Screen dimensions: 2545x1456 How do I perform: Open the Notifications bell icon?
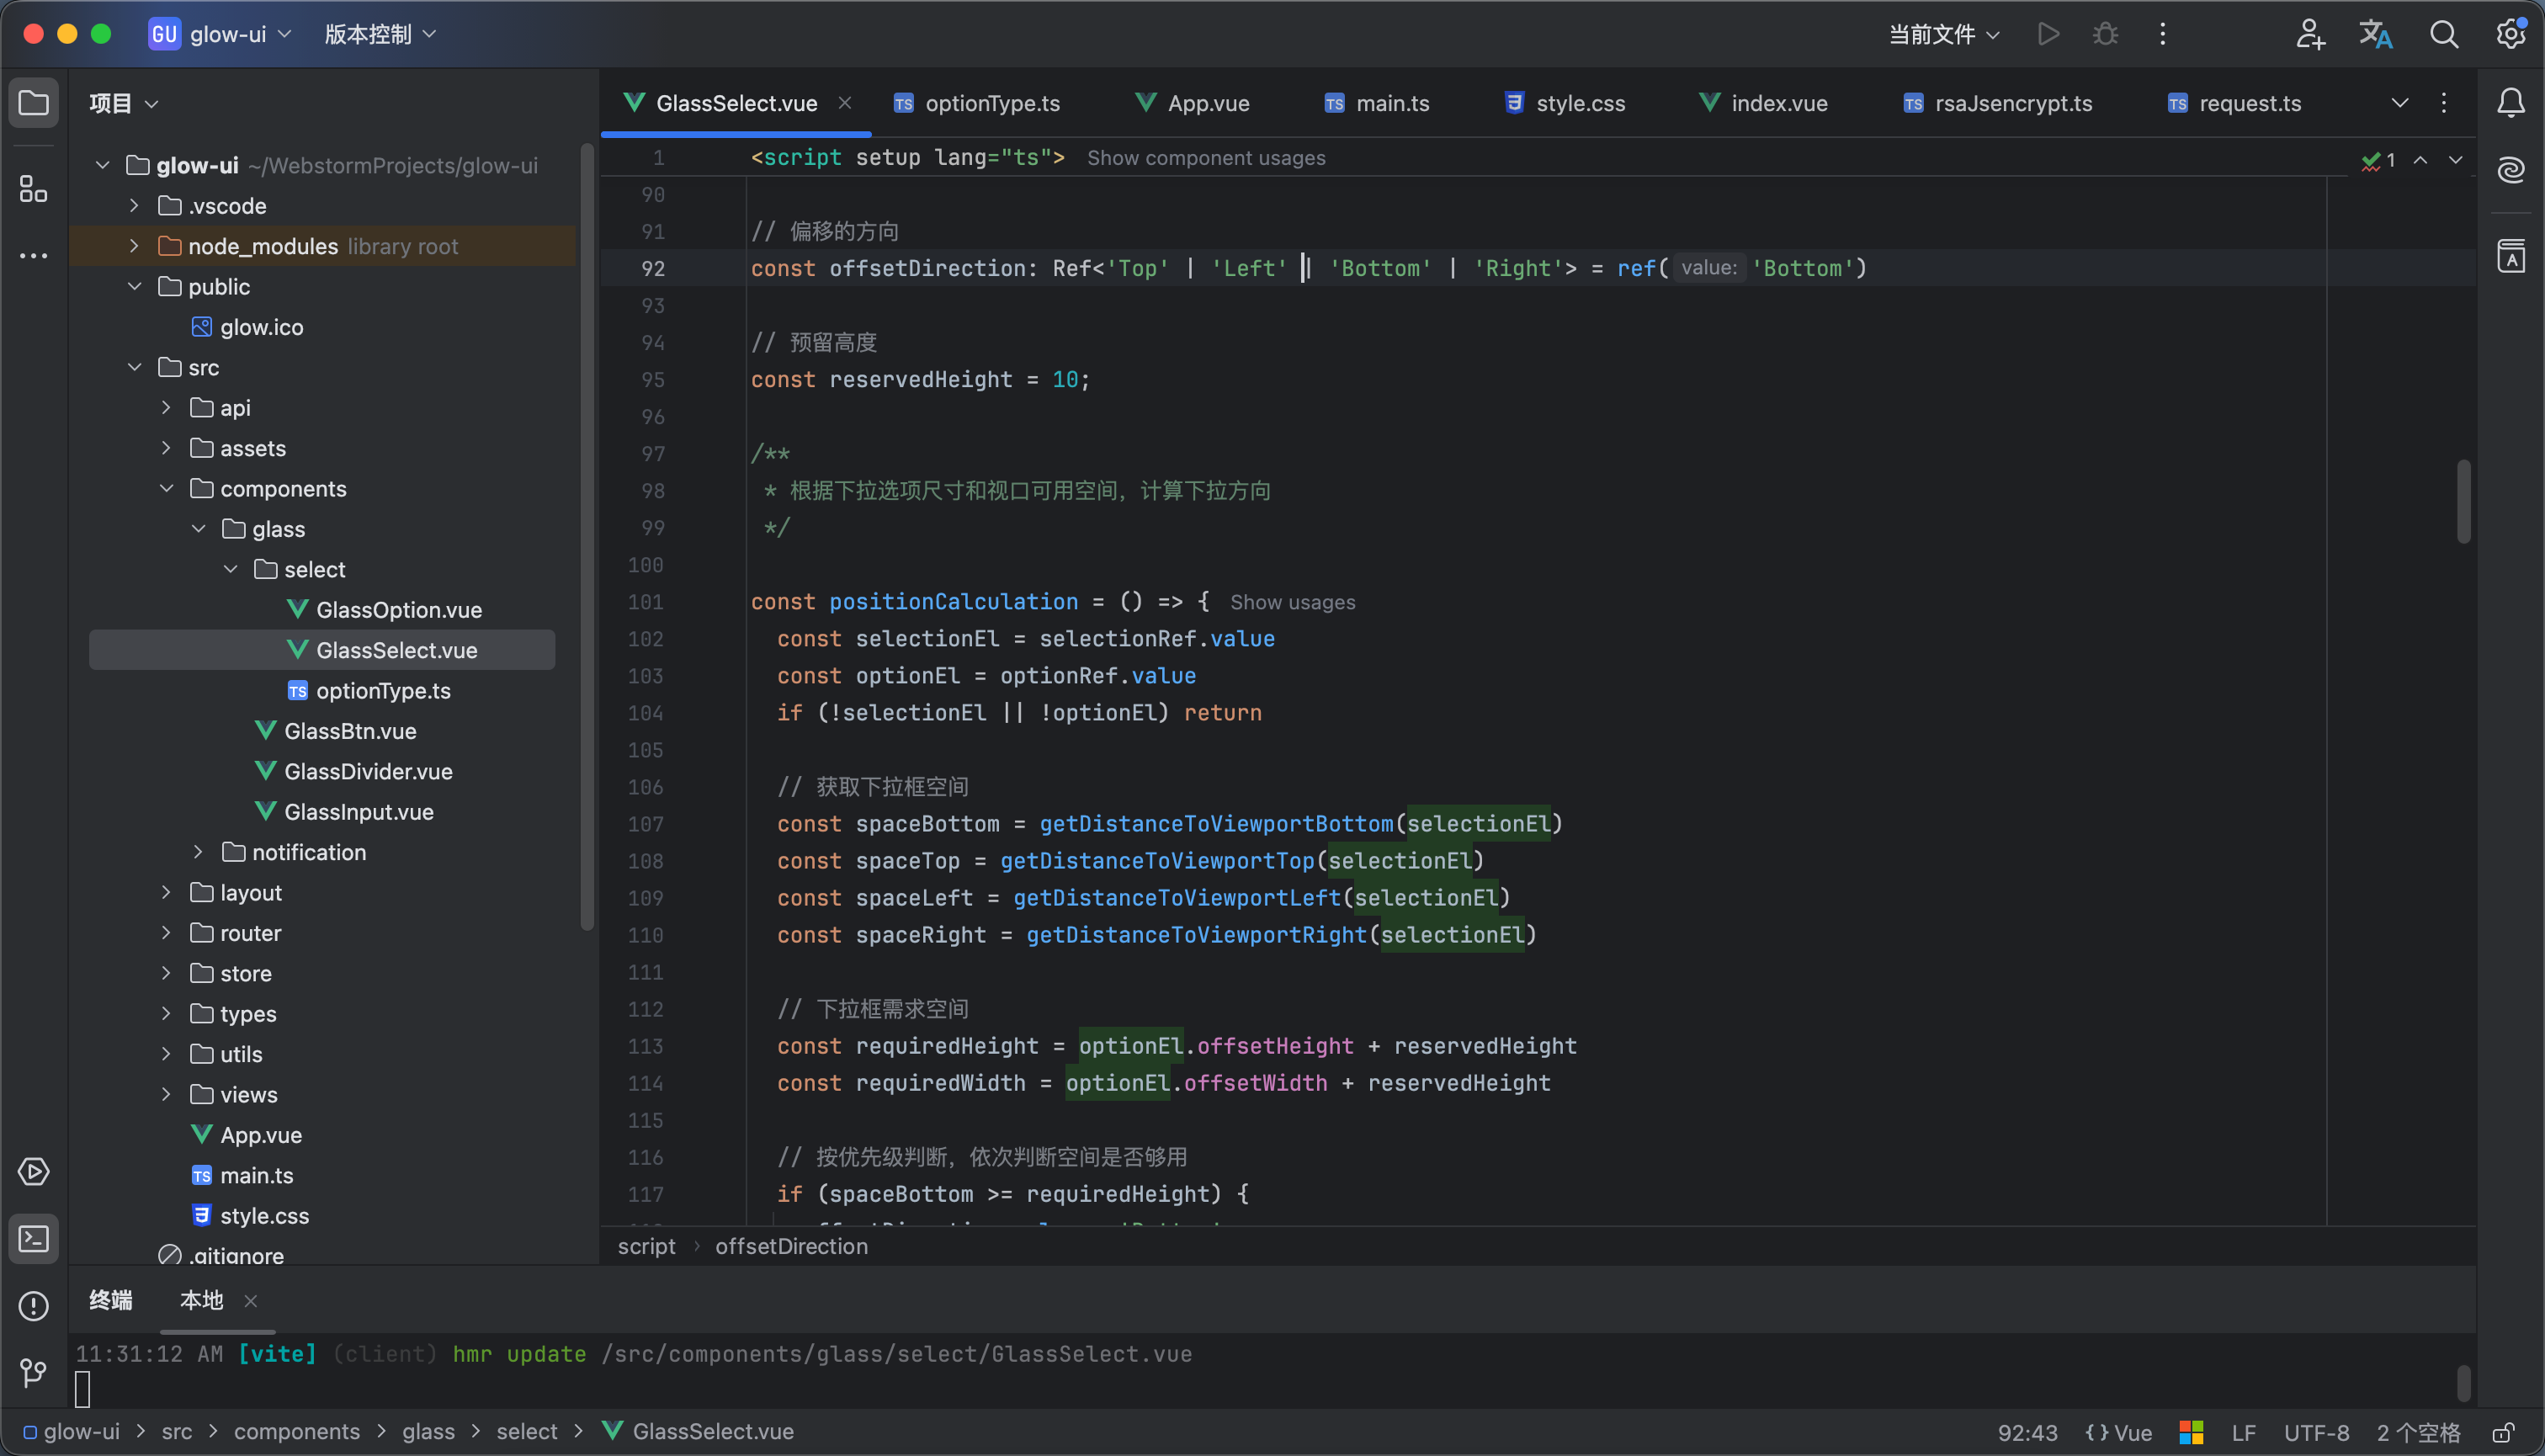(2510, 102)
